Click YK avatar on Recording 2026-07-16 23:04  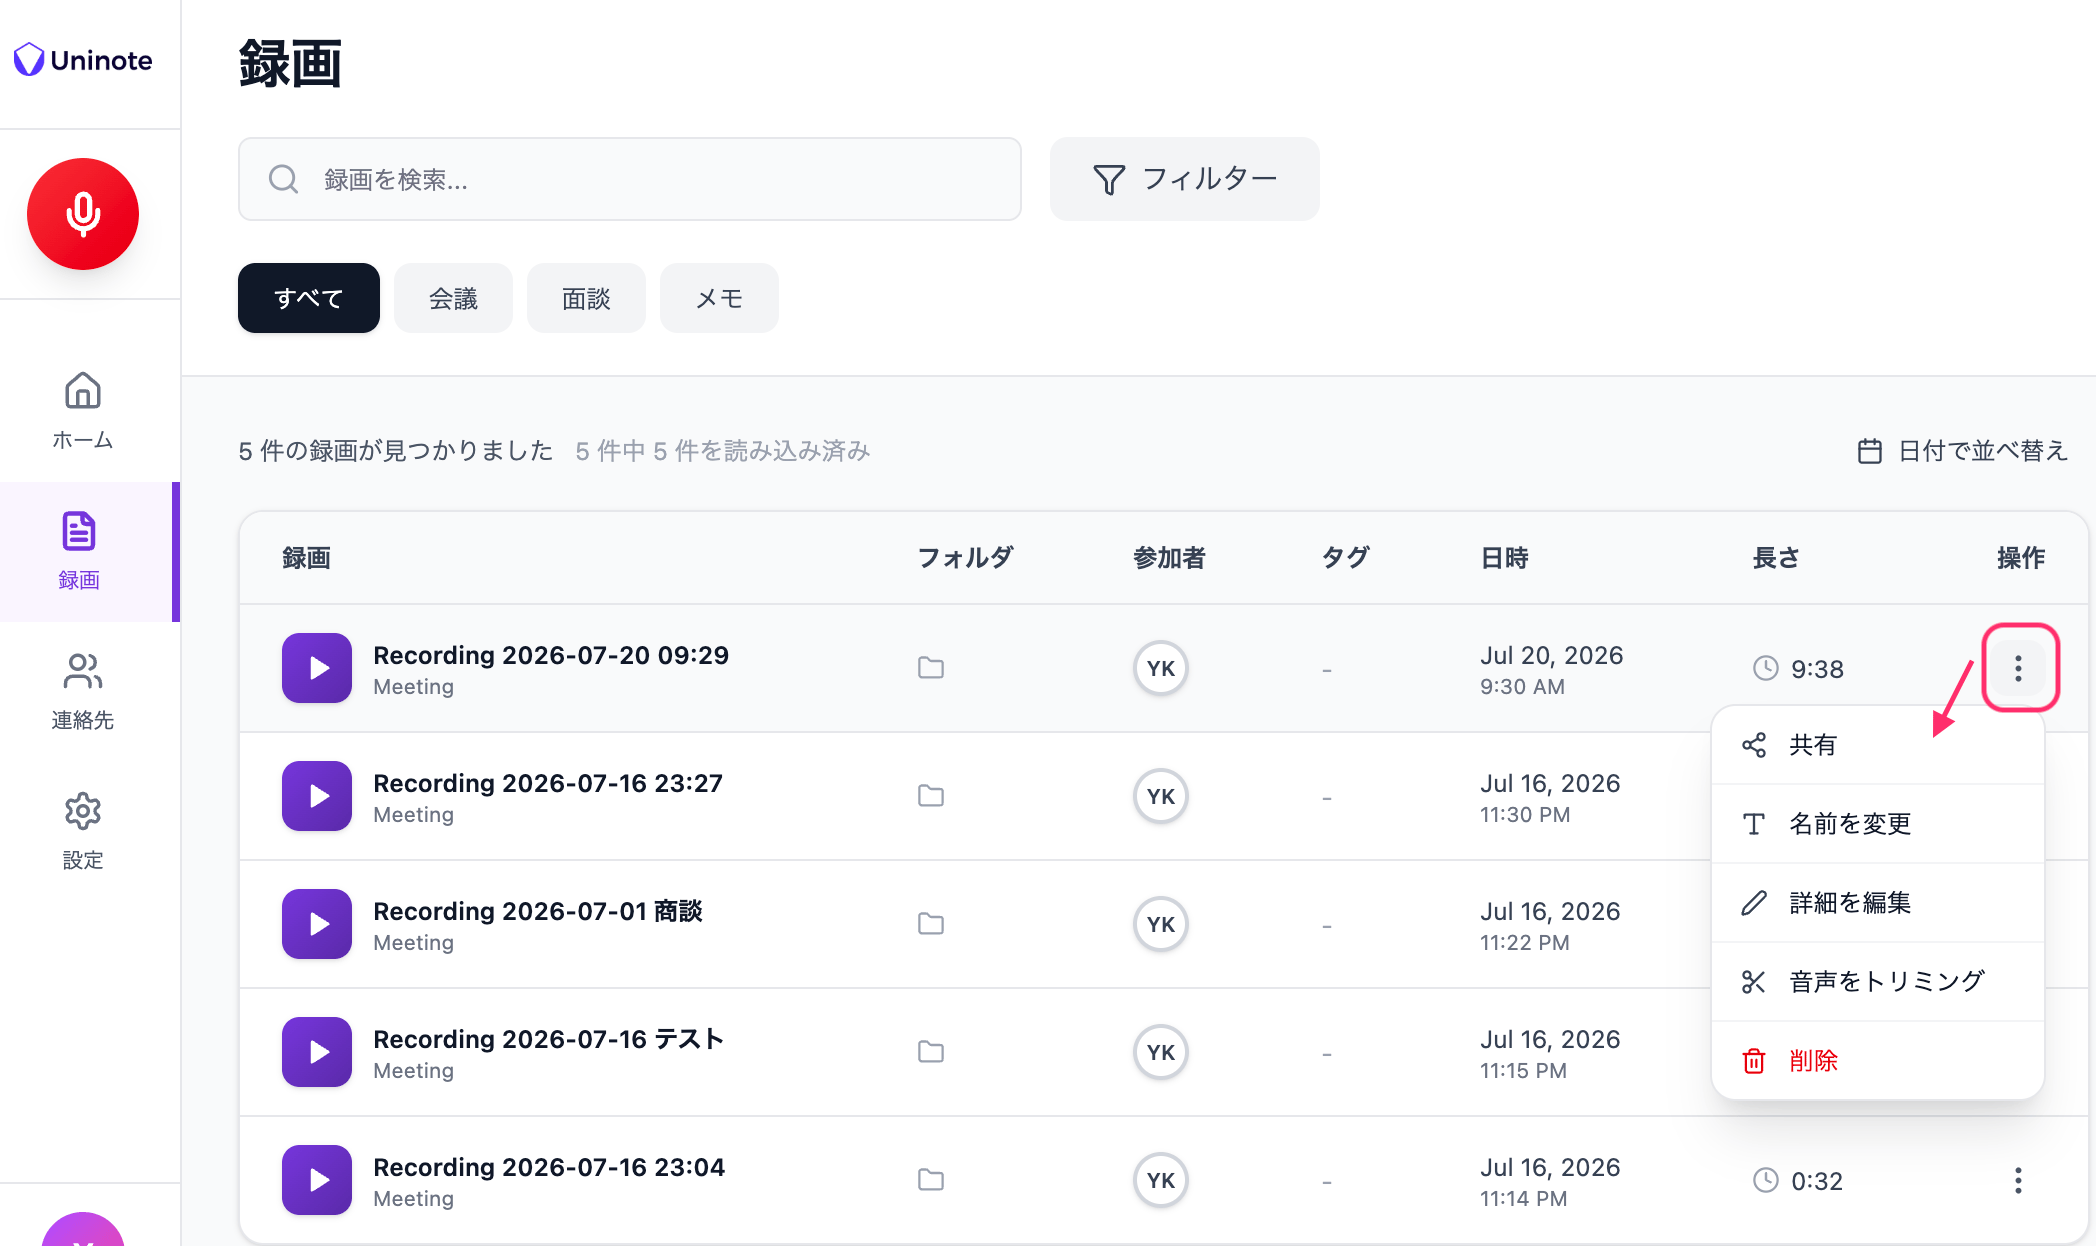click(1161, 1180)
